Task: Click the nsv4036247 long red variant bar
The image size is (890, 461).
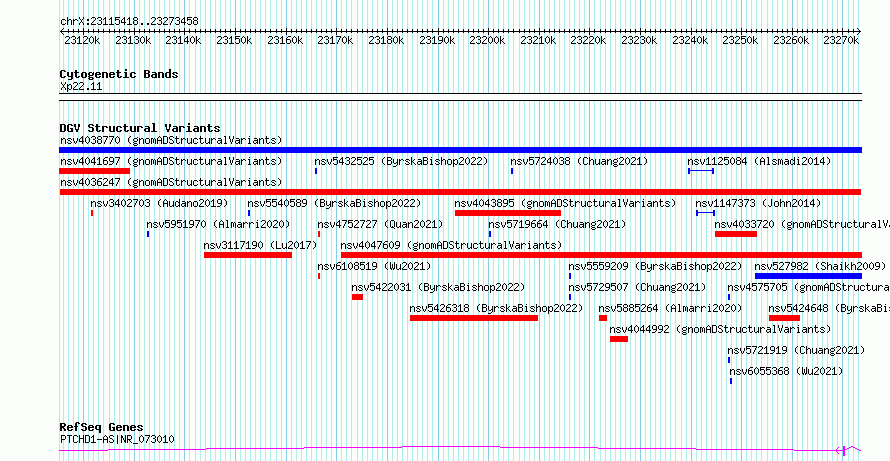Action: (460, 192)
